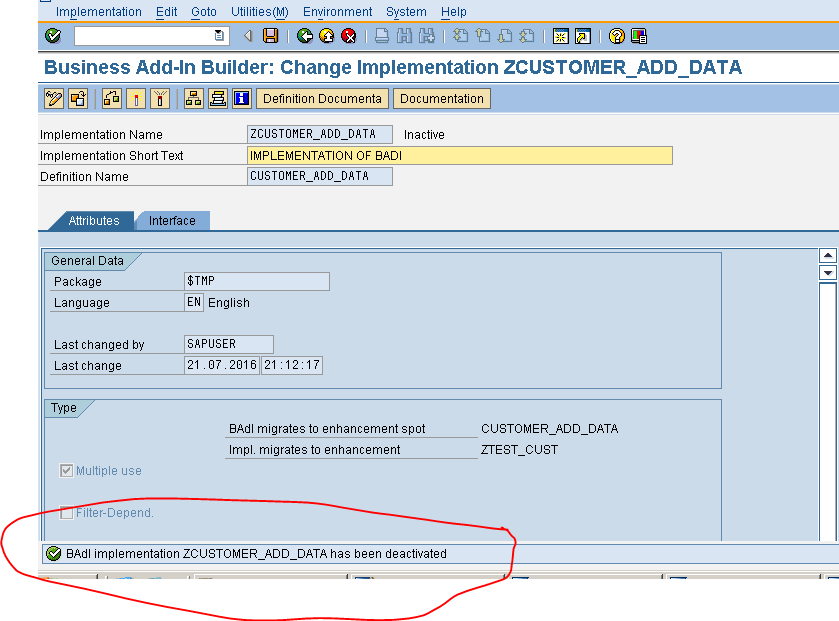Switch to the Interface tab

pyautogui.click(x=172, y=221)
